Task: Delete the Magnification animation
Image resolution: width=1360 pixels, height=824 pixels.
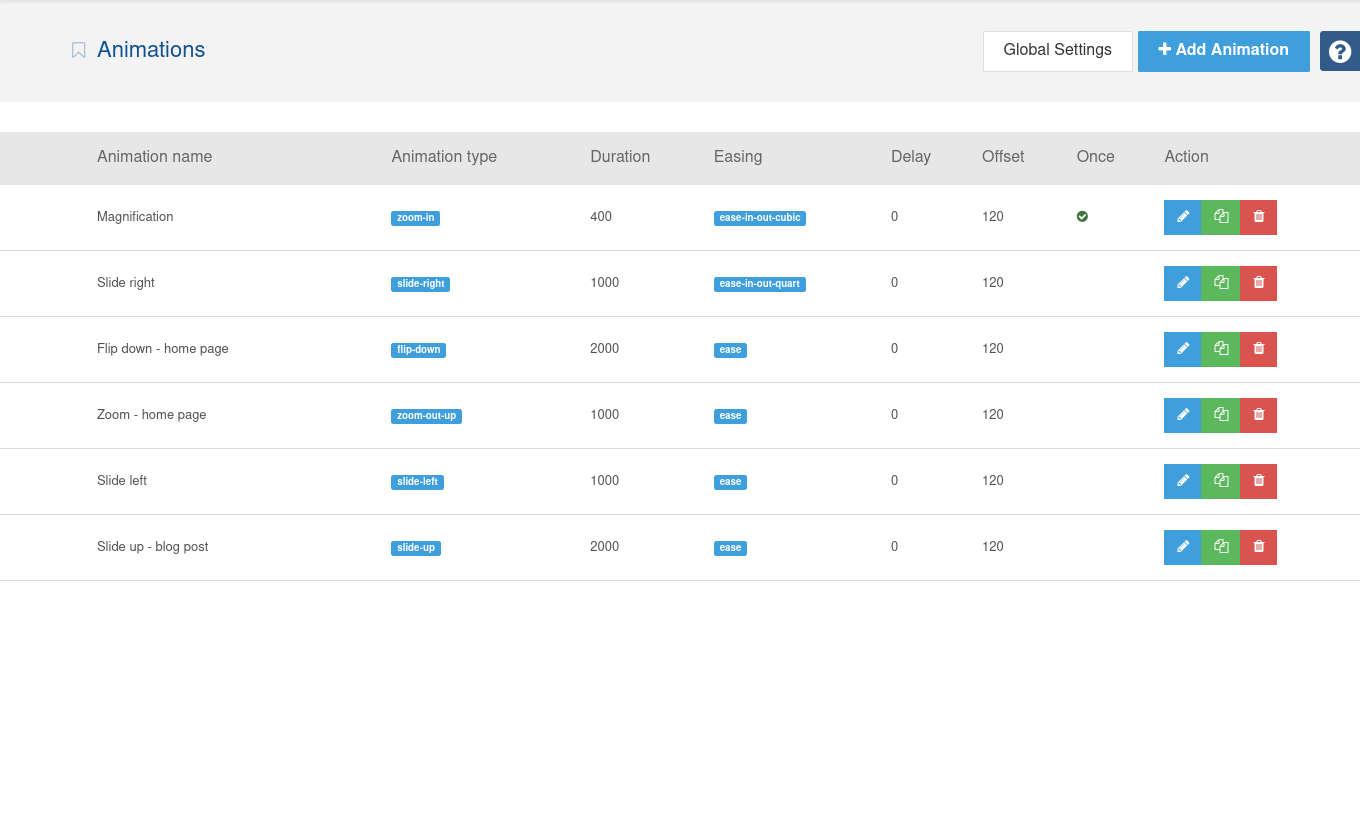Action: (1258, 217)
